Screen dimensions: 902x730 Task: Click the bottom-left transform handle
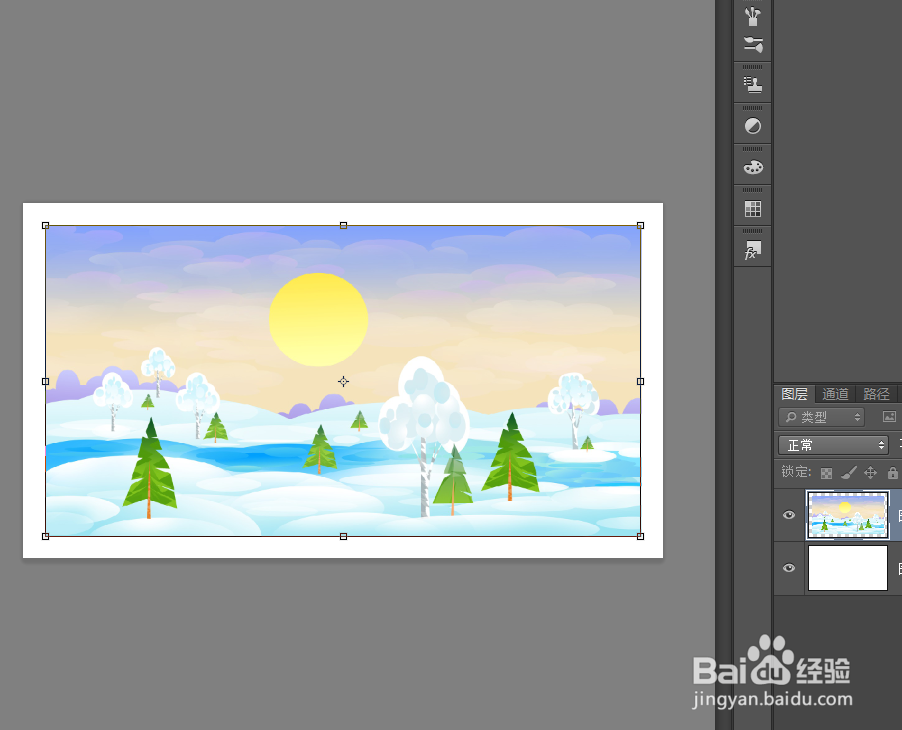click(x=45, y=536)
